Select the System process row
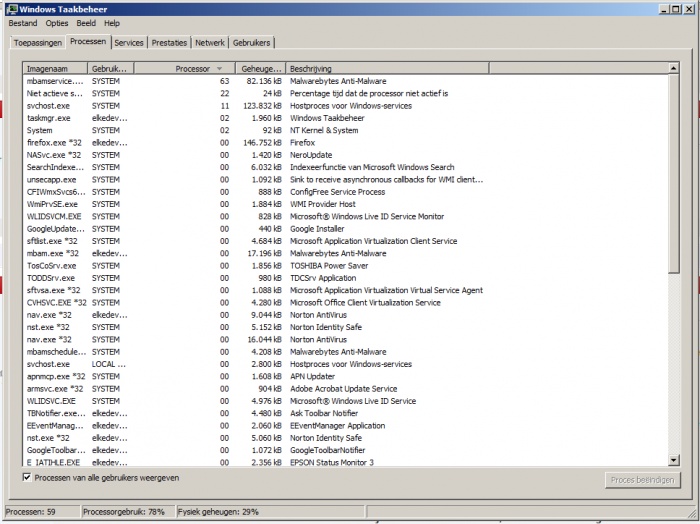700x524 pixels. [346, 130]
